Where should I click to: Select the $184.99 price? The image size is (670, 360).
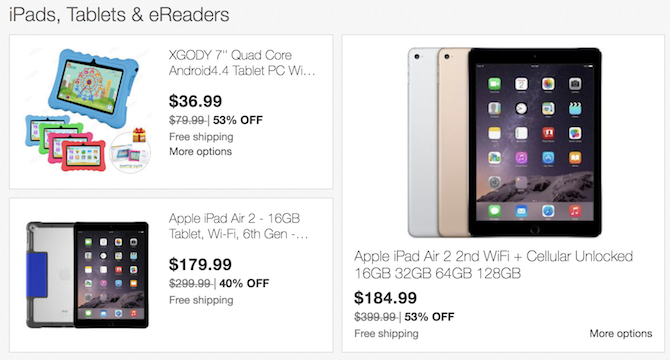pyautogui.click(x=385, y=298)
